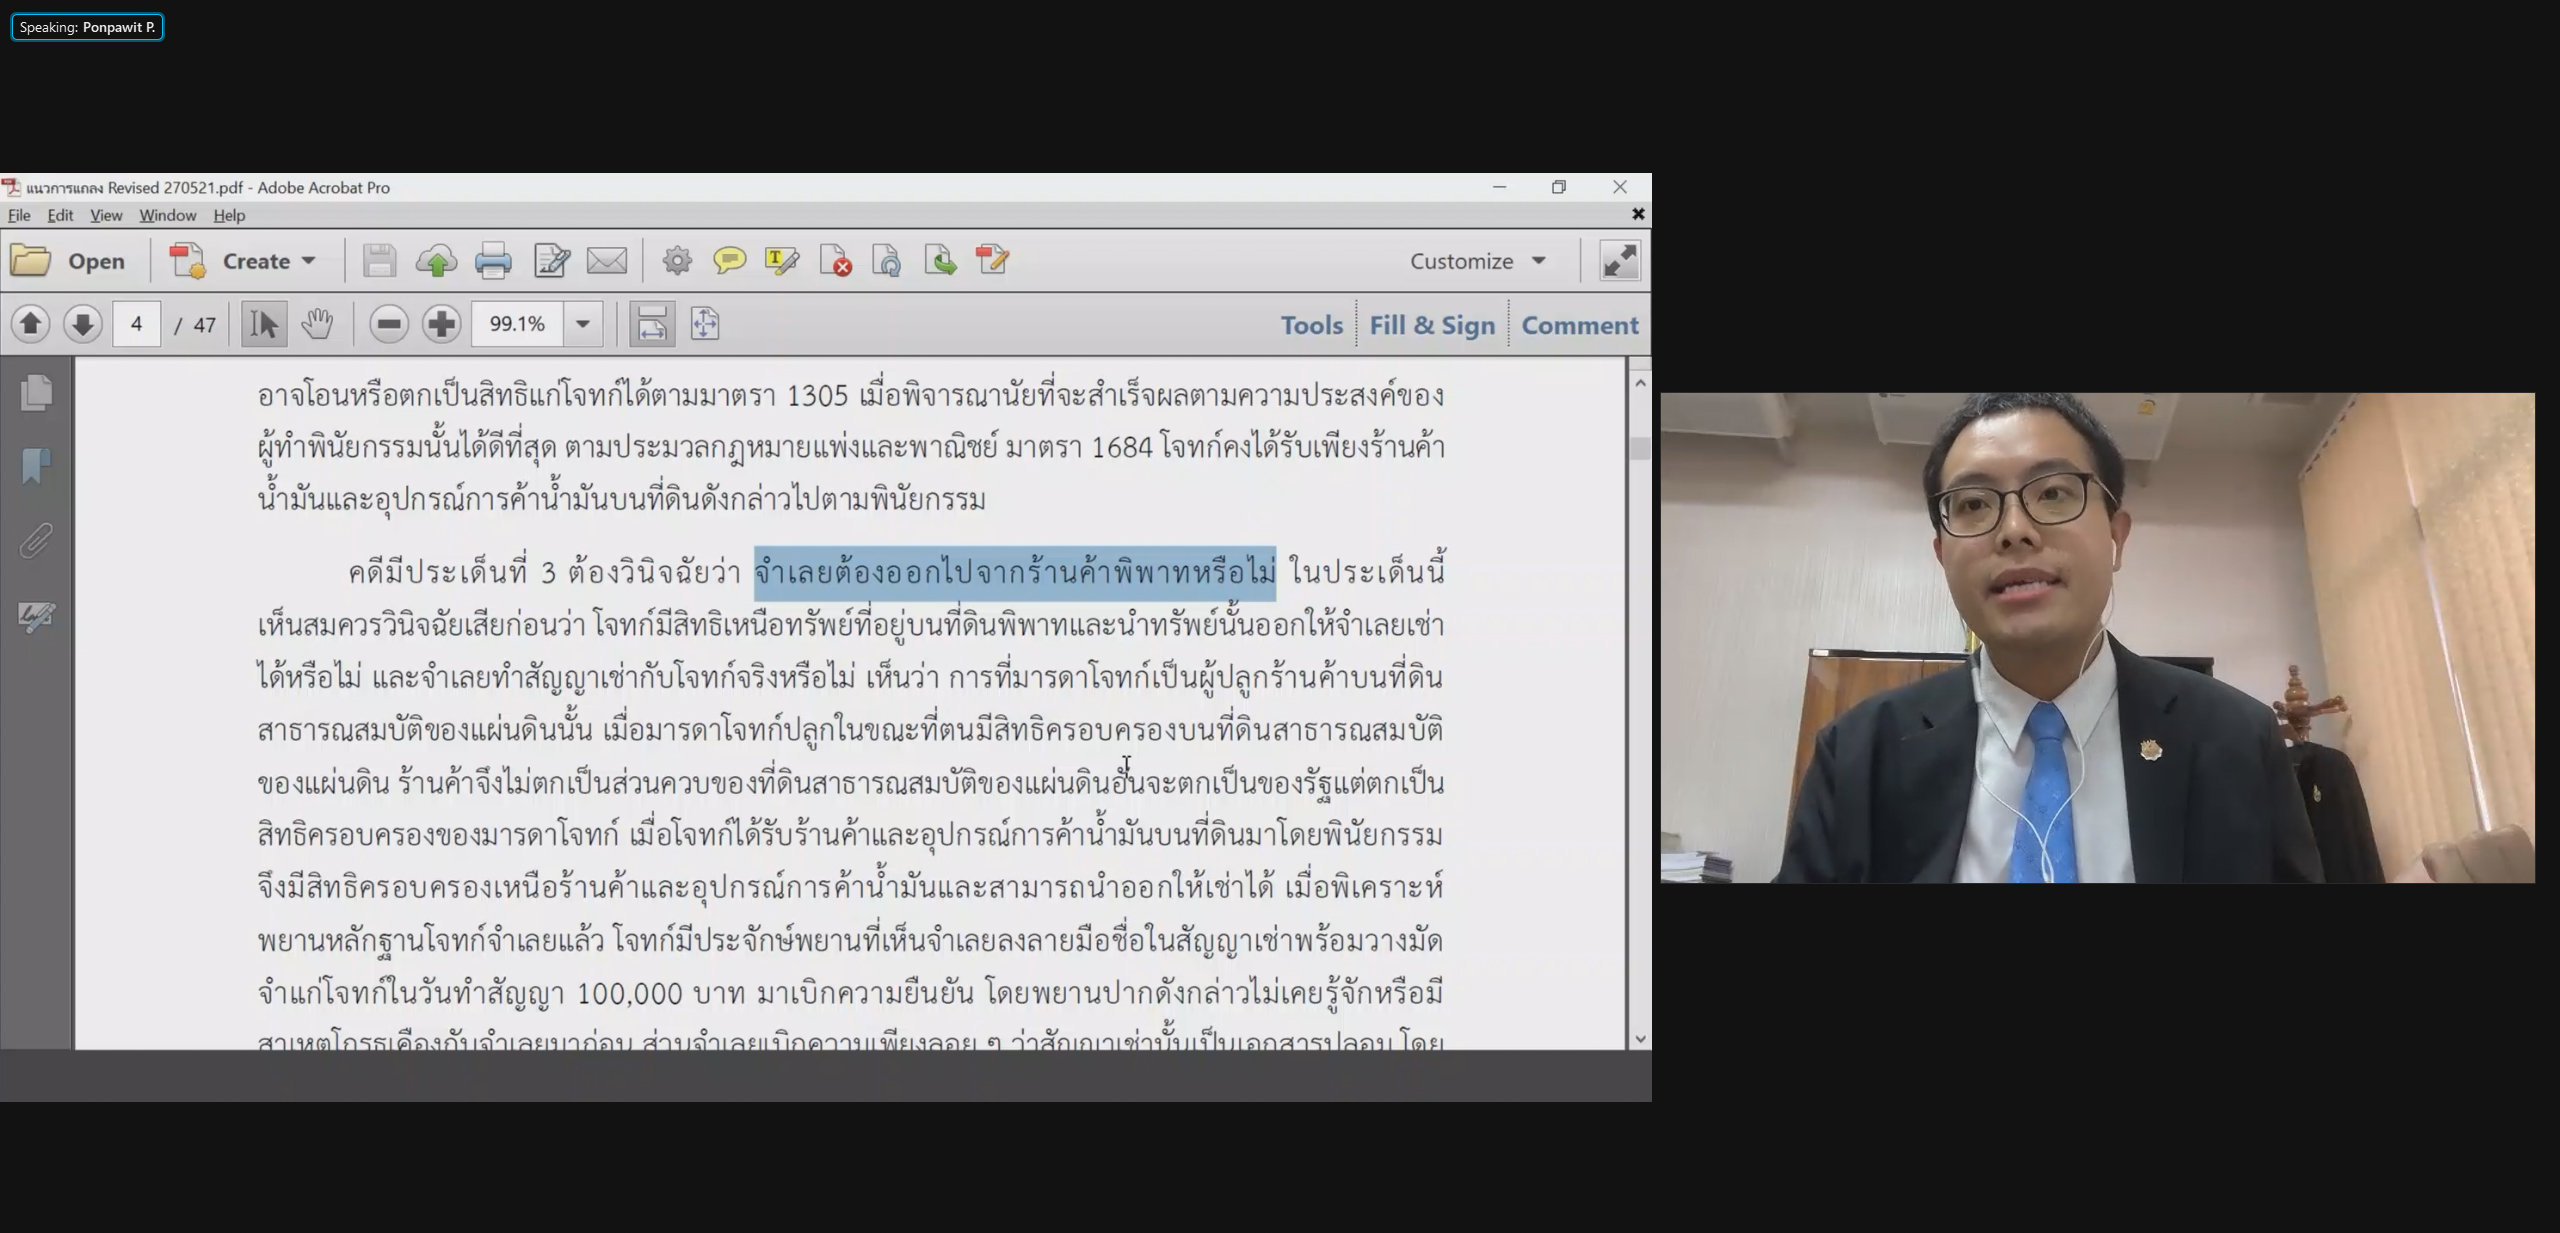Restore down the Acrobat window

[1559, 187]
